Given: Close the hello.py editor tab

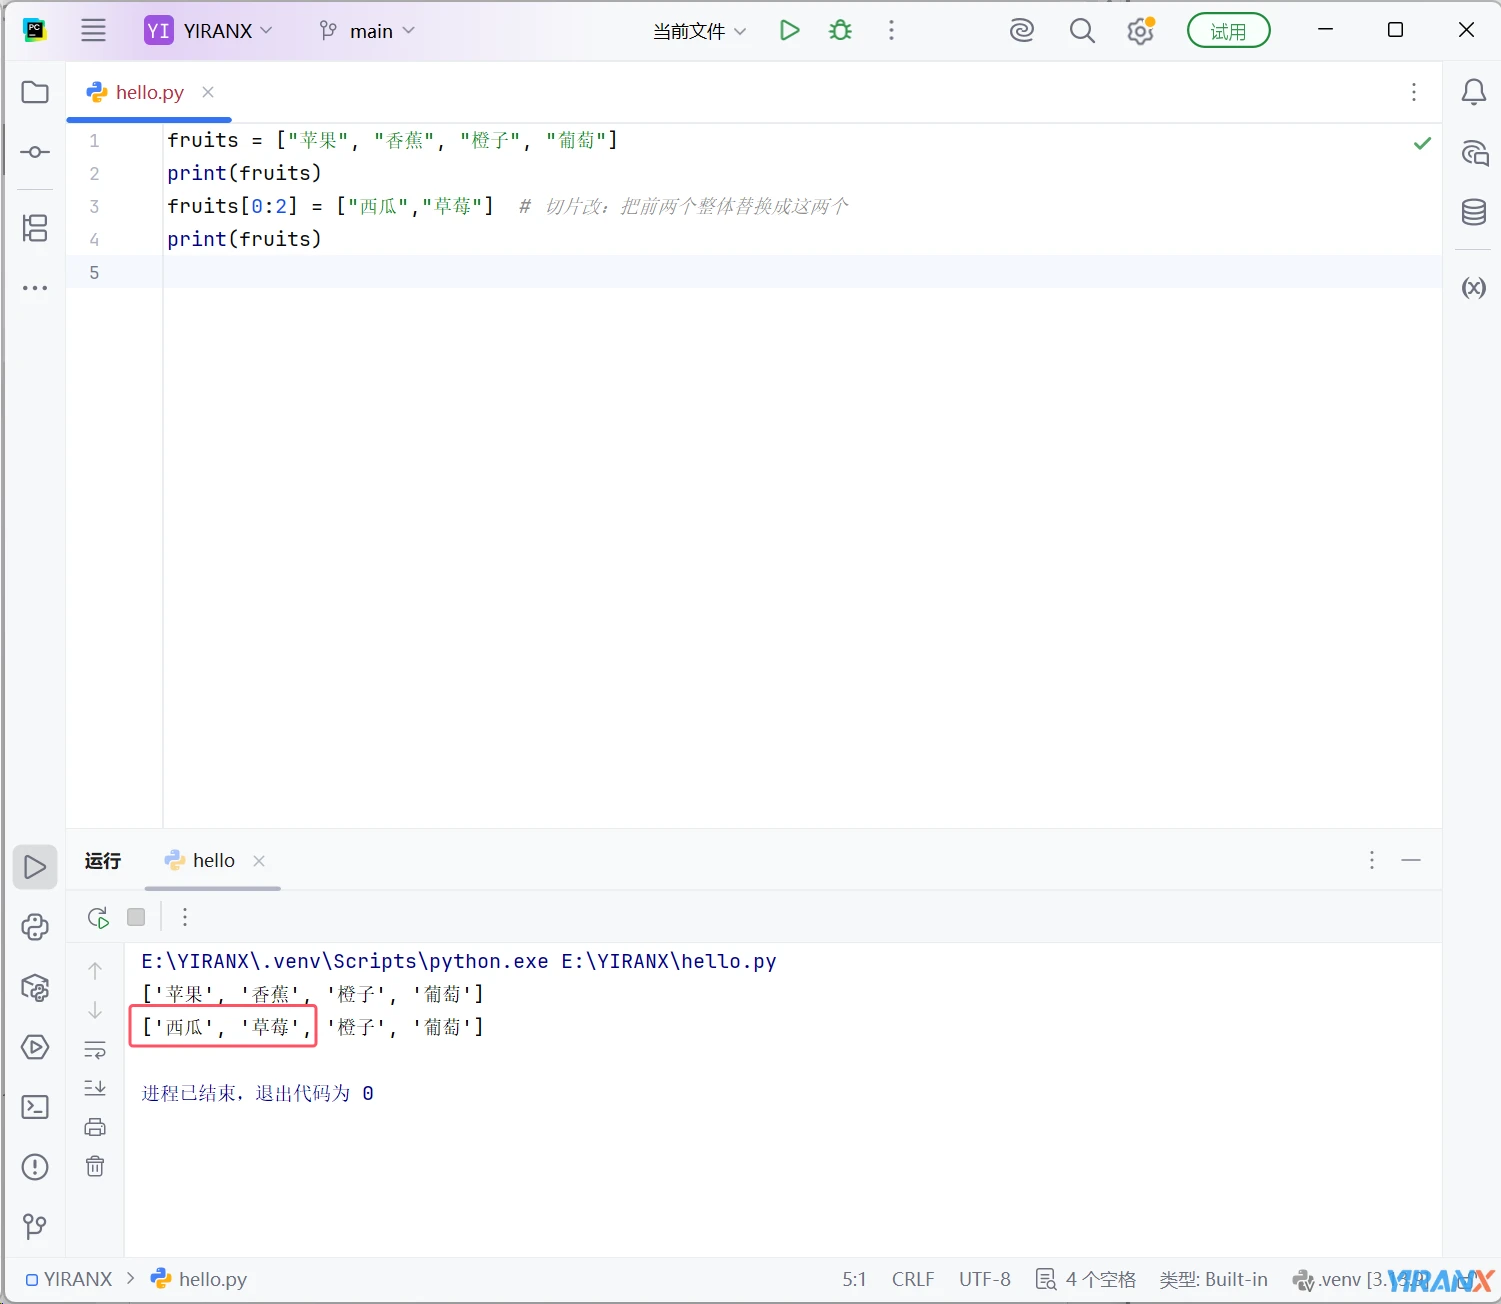Looking at the screenshot, I should click(208, 92).
